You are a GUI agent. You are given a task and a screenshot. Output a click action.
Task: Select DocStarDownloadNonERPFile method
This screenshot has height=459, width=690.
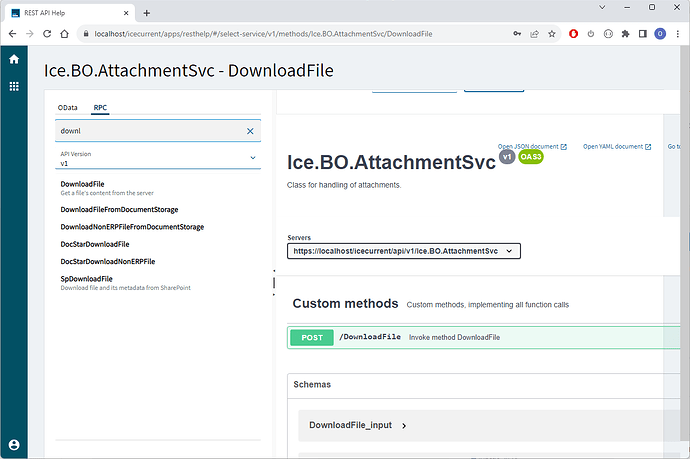[108, 261]
